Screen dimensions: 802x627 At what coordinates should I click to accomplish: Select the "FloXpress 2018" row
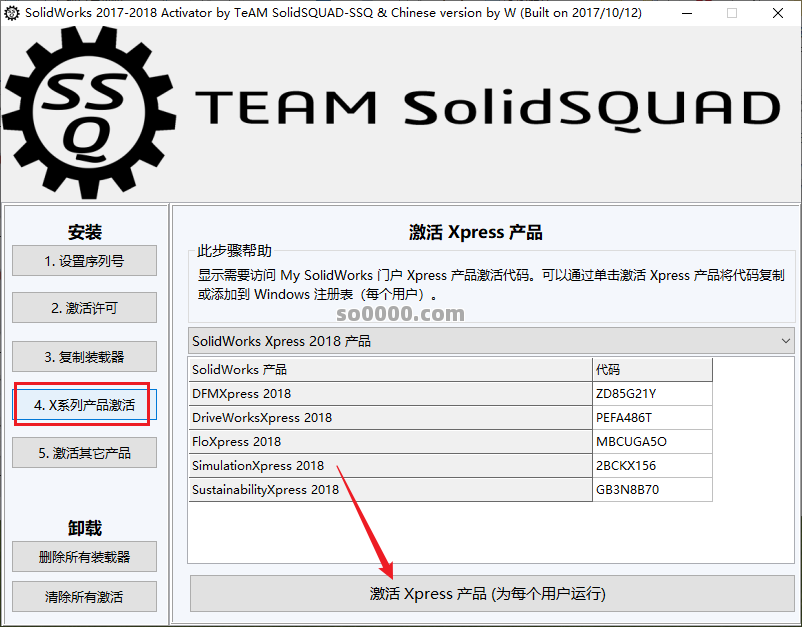point(450,441)
